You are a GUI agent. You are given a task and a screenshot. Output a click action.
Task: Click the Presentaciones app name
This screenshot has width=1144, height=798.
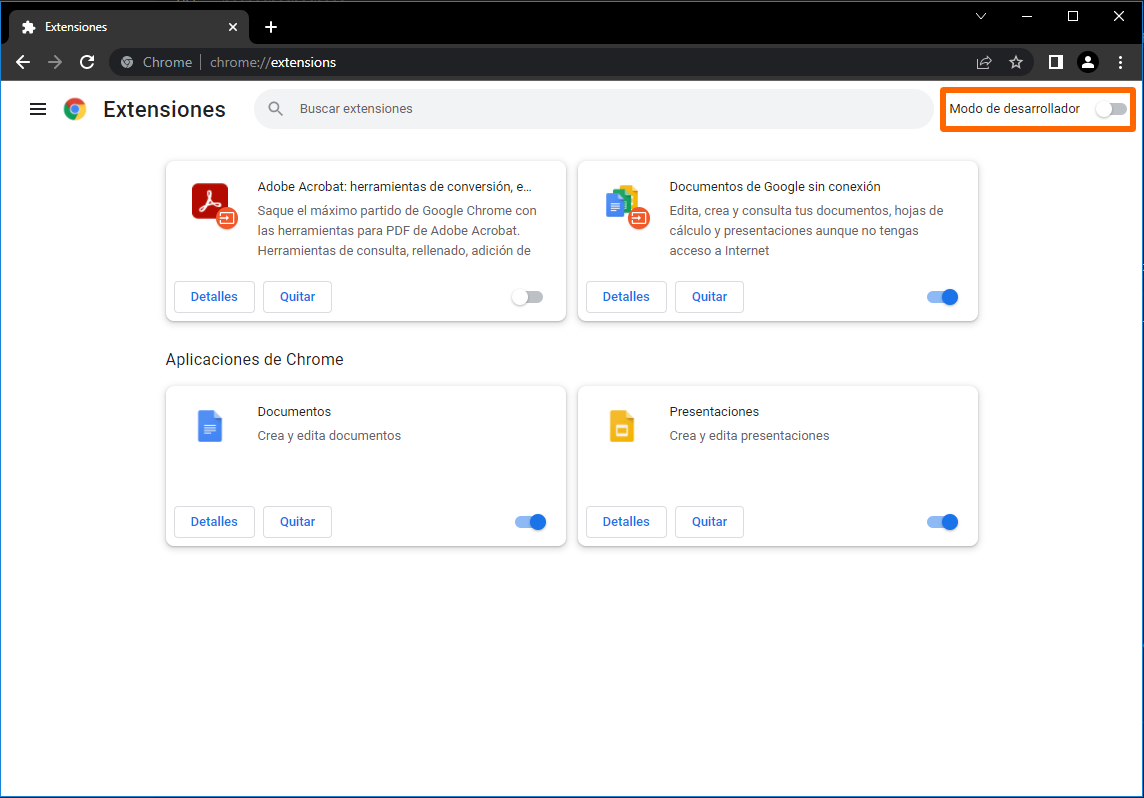714,412
